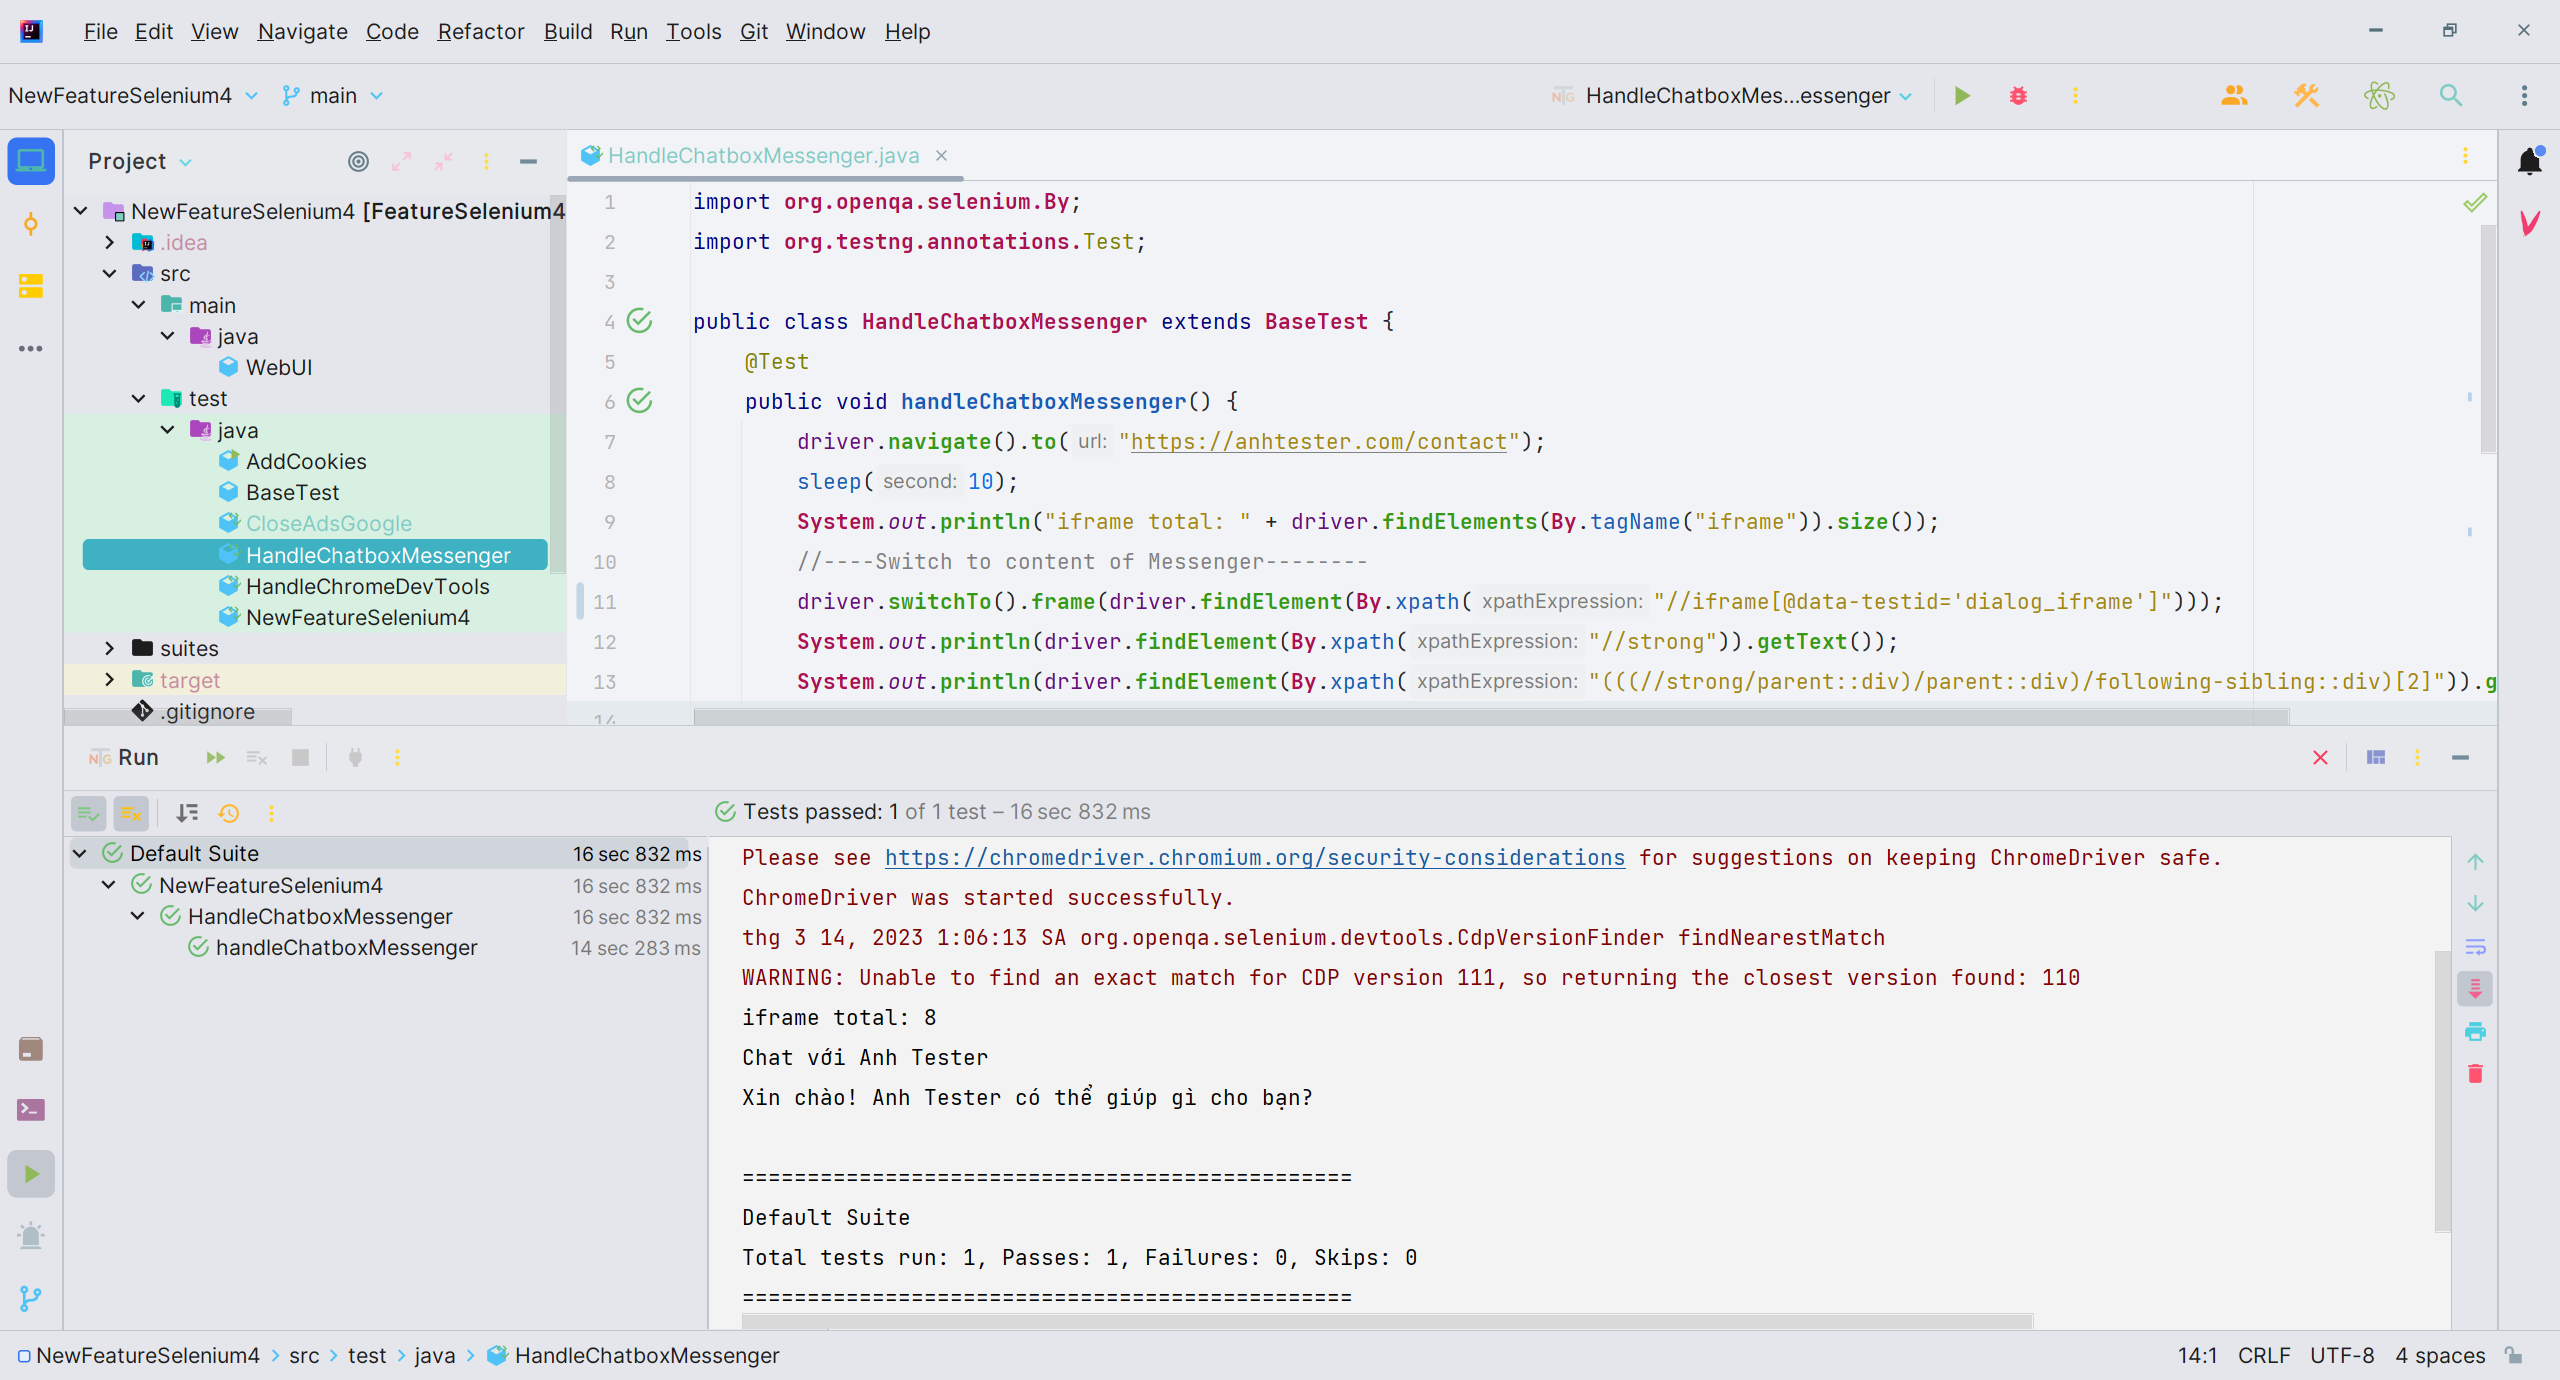Click java breadcrumb in status bar

pos(434,1355)
